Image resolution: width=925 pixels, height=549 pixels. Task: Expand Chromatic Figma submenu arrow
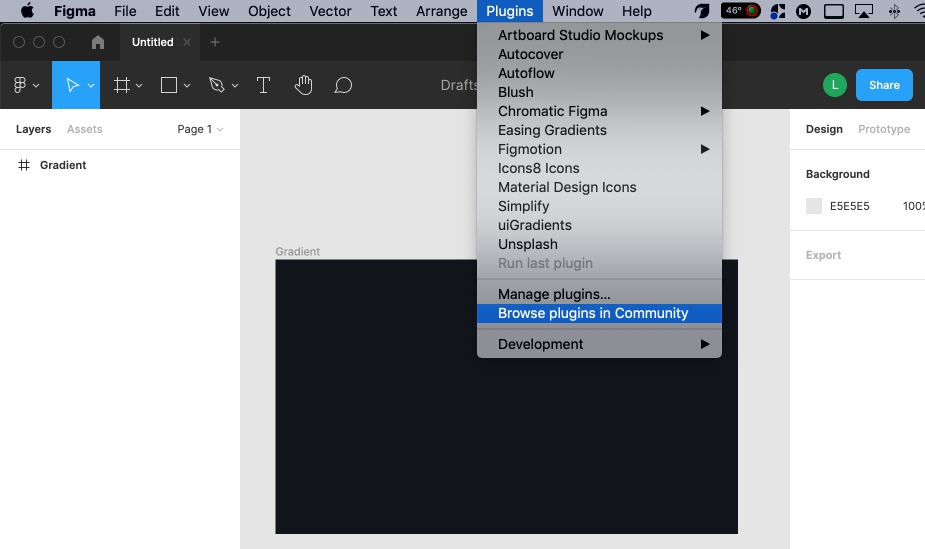[704, 111]
